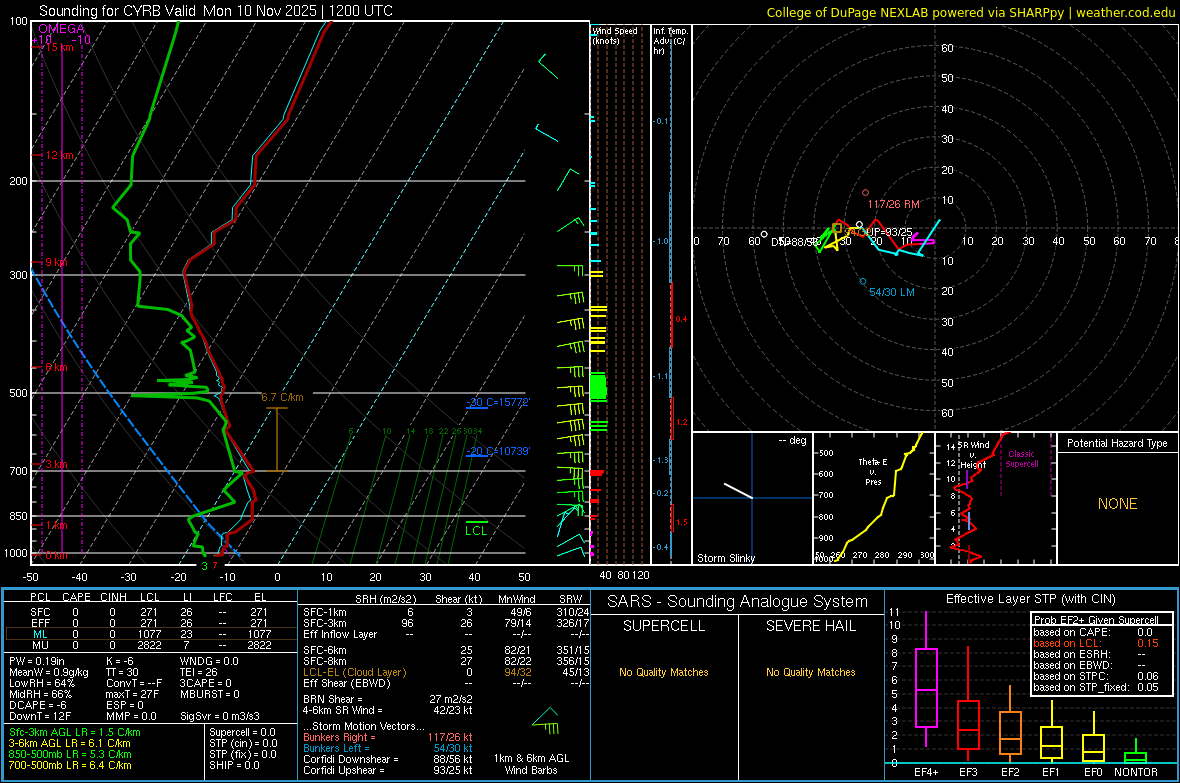
Task: Click the '9 km' height marker label
Action: click(x=56, y=262)
